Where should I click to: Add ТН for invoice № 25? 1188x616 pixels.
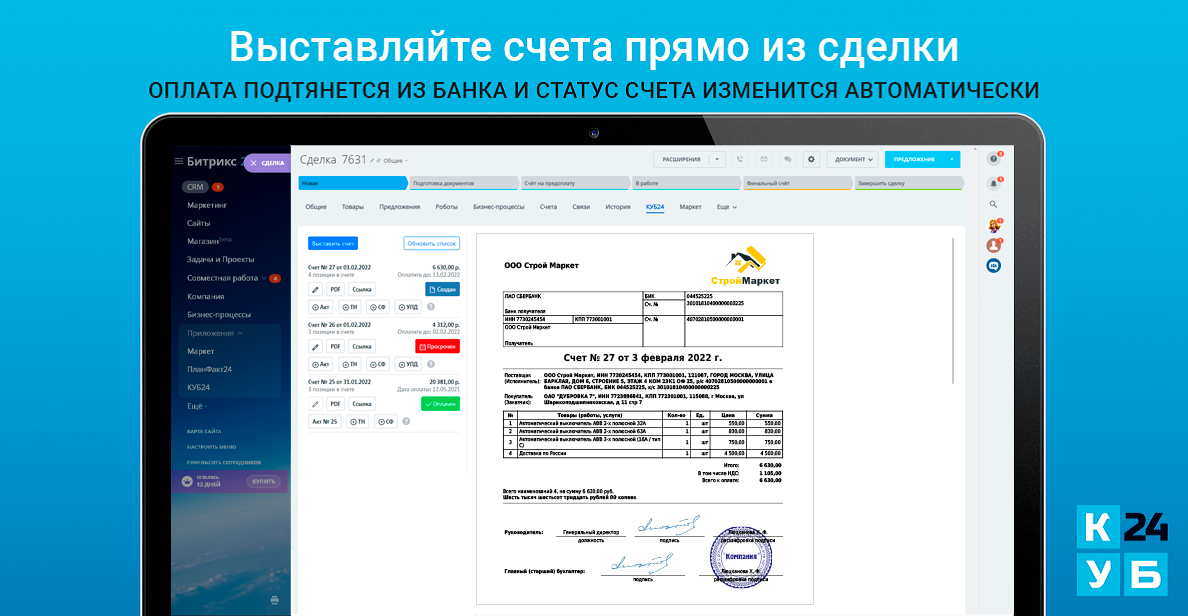click(x=358, y=421)
